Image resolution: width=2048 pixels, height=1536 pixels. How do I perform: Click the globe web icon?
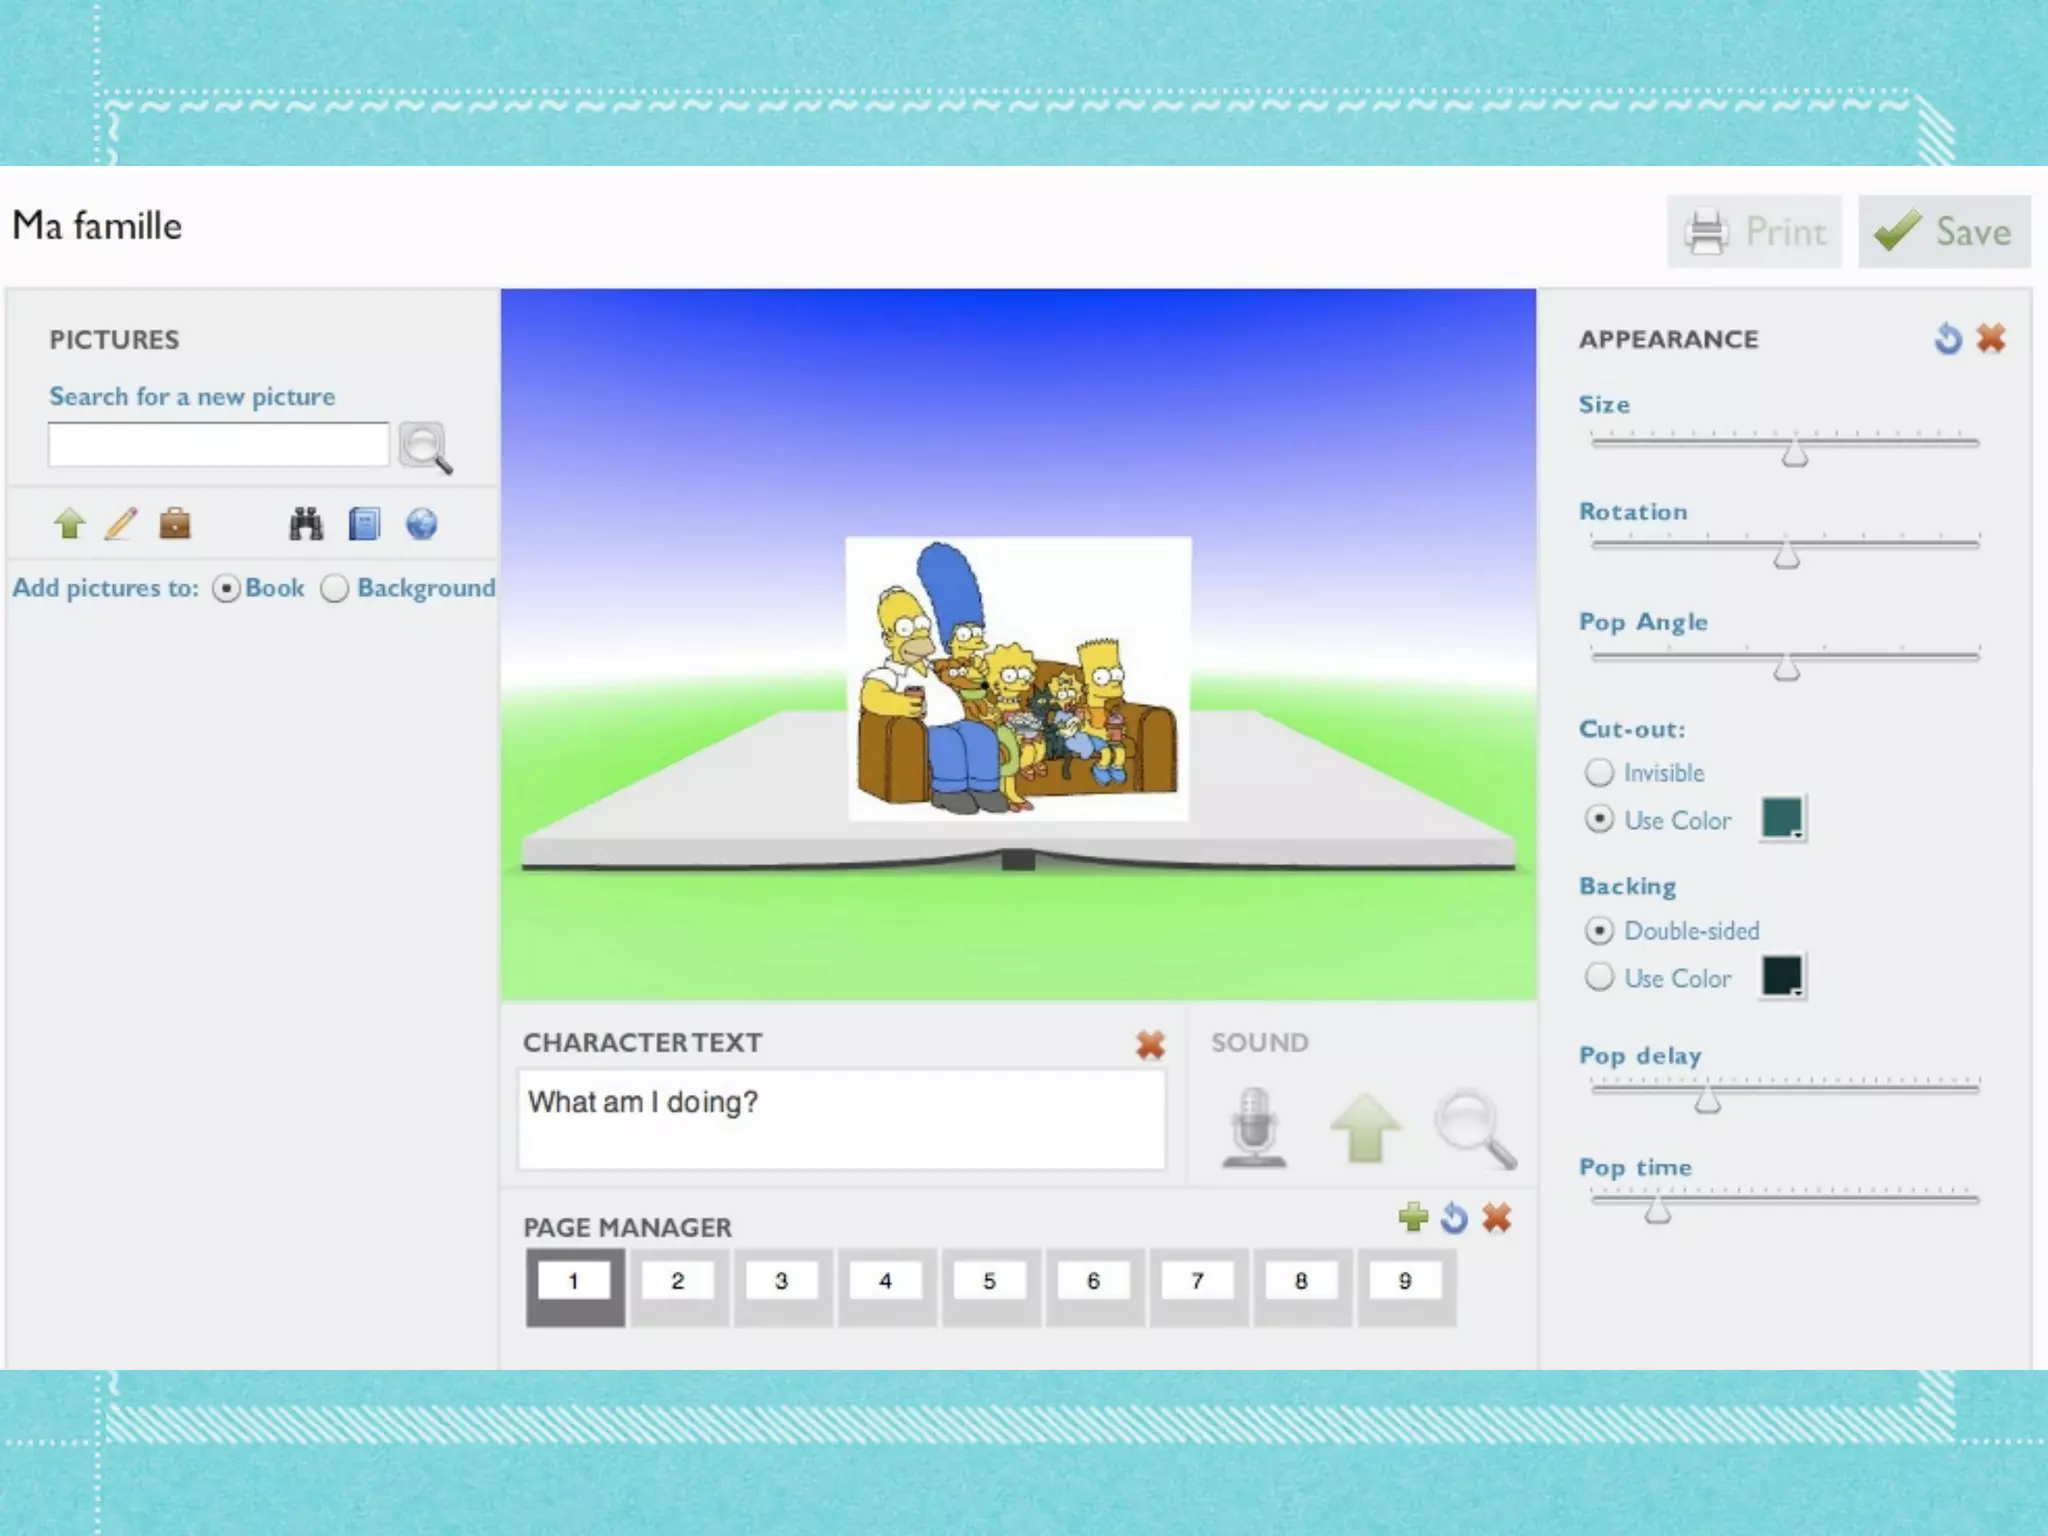click(x=421, y=523)
